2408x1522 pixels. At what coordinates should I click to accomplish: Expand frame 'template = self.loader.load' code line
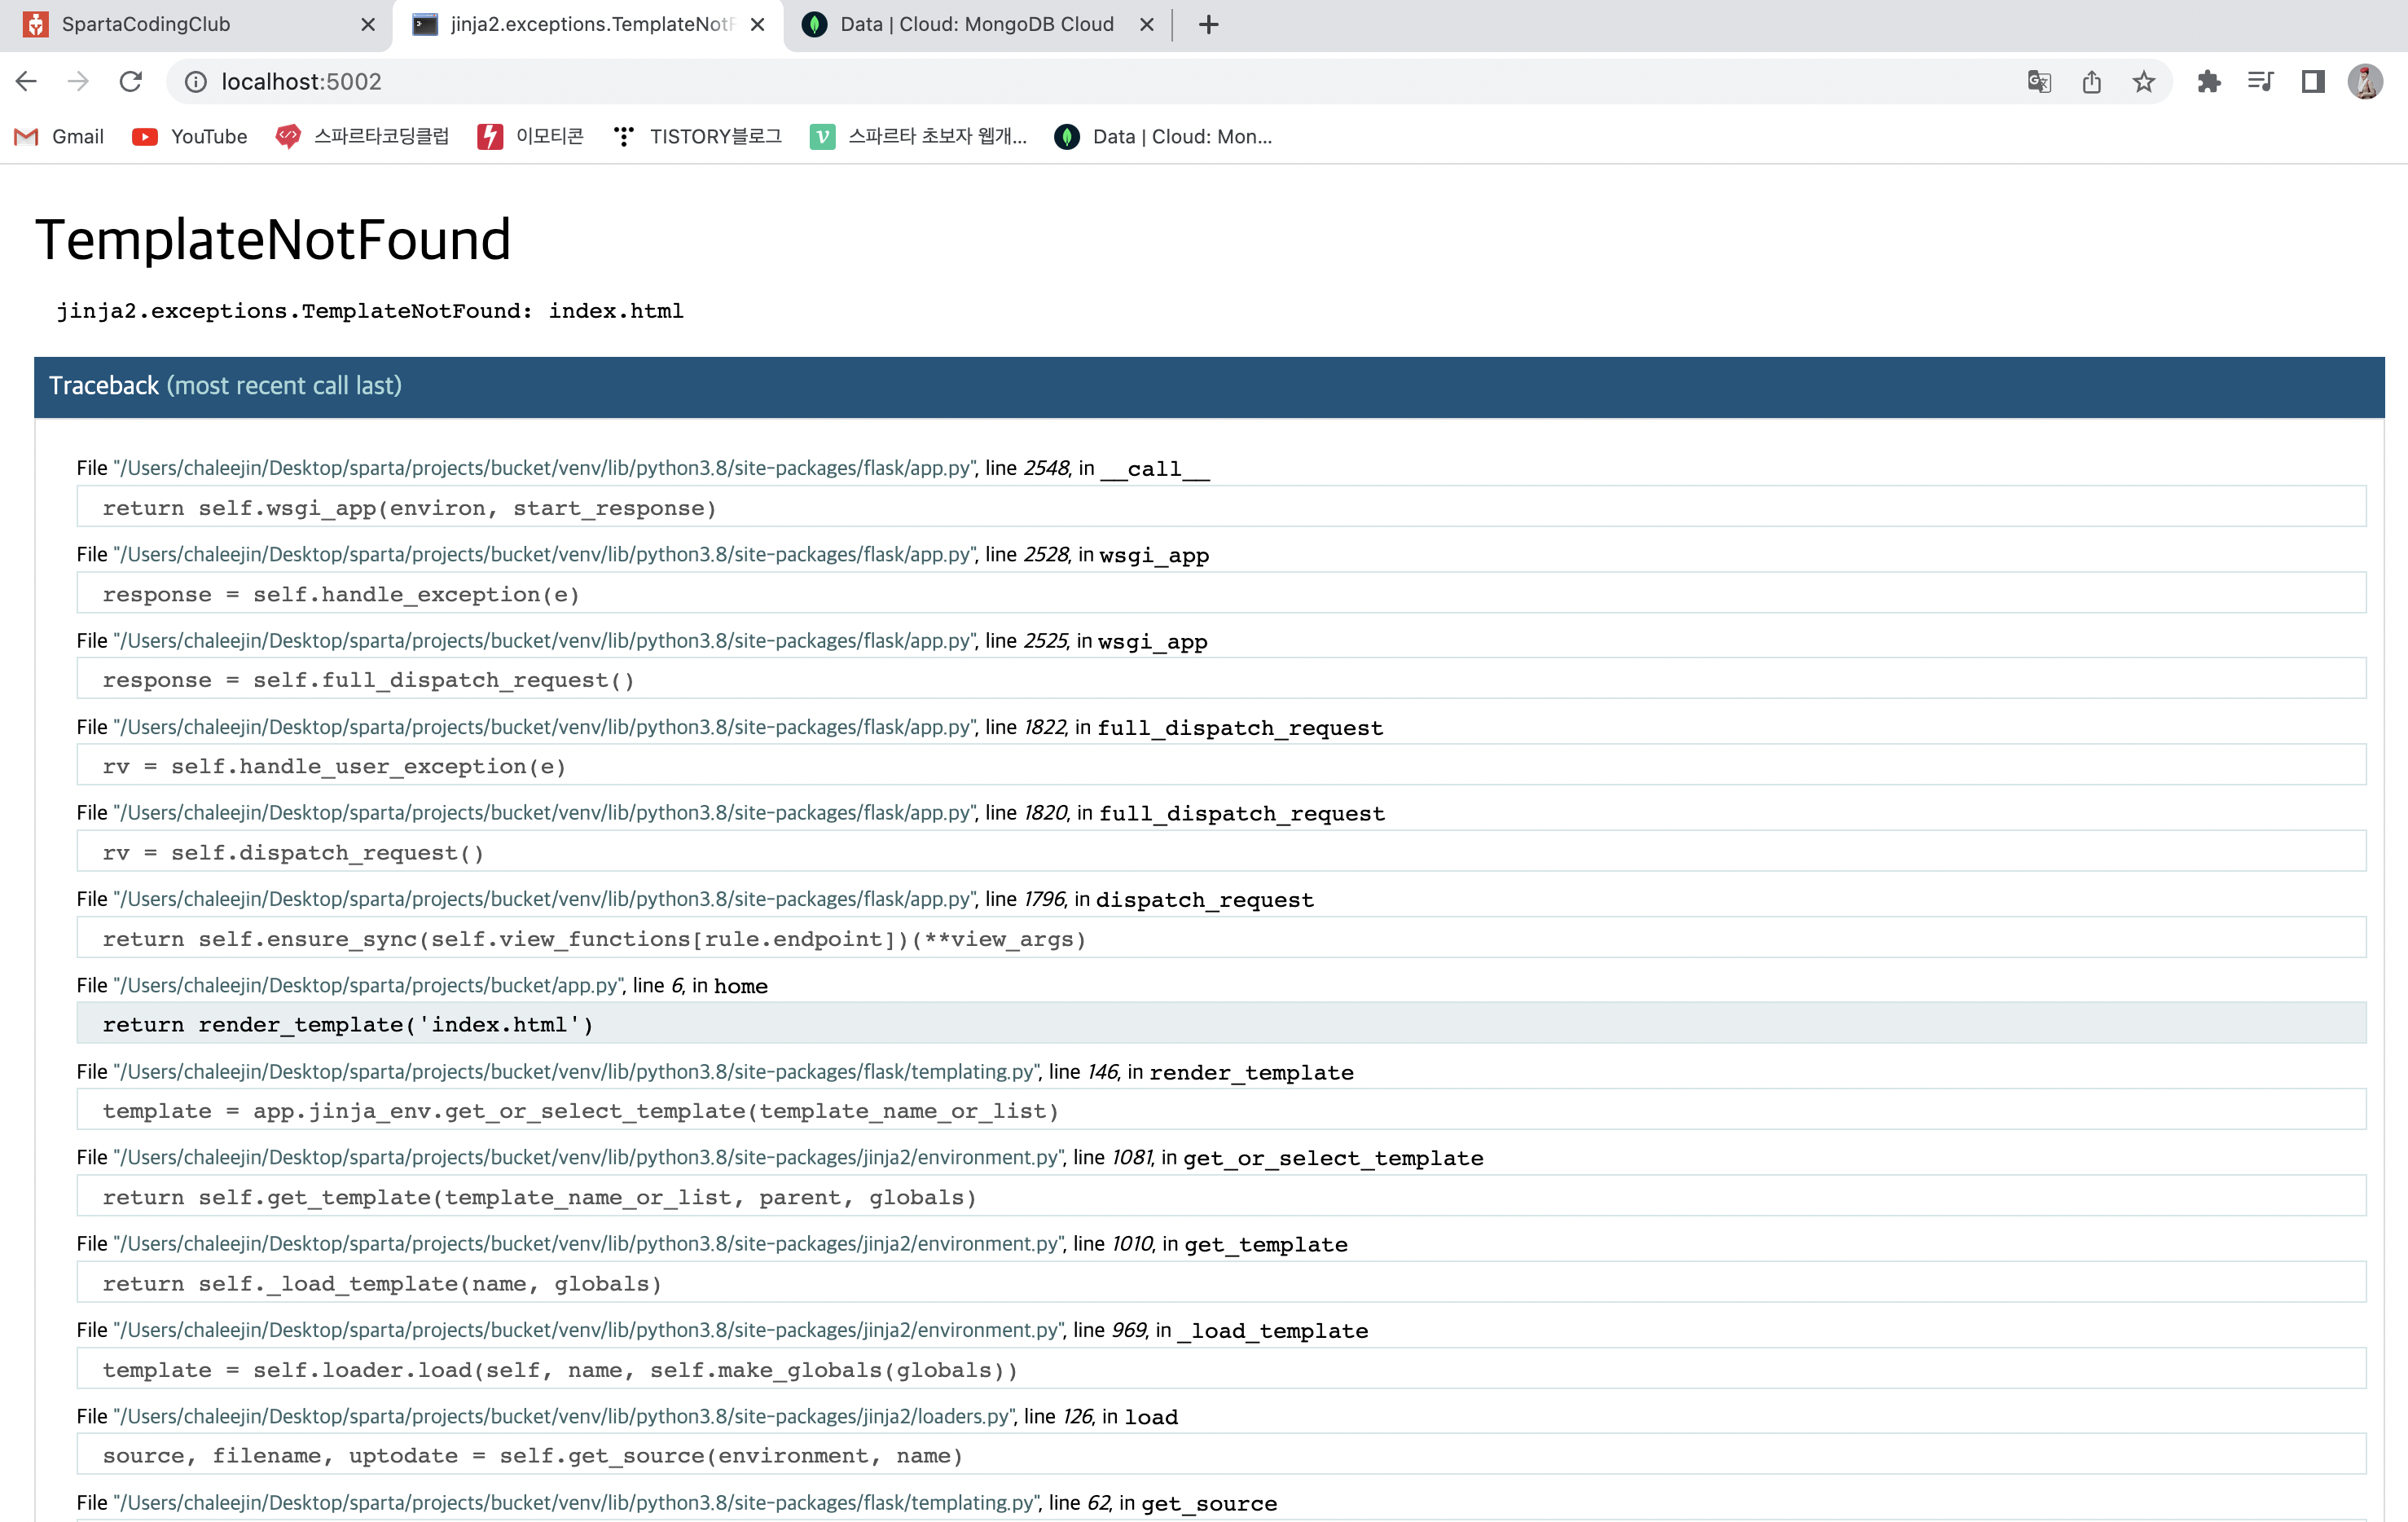pos(1221,1369)
